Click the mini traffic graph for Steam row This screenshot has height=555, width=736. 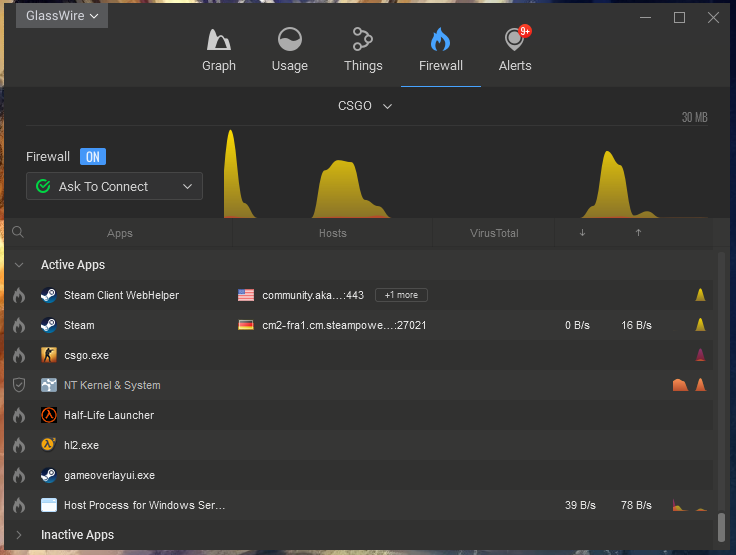click(x=700, y=325)
